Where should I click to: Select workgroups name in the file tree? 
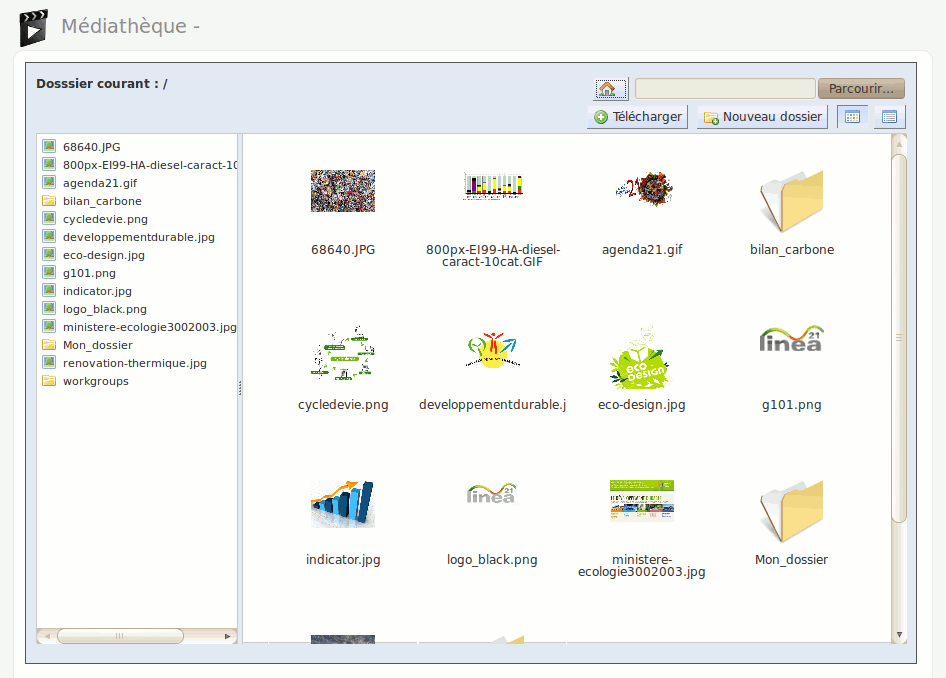[96, 381]
